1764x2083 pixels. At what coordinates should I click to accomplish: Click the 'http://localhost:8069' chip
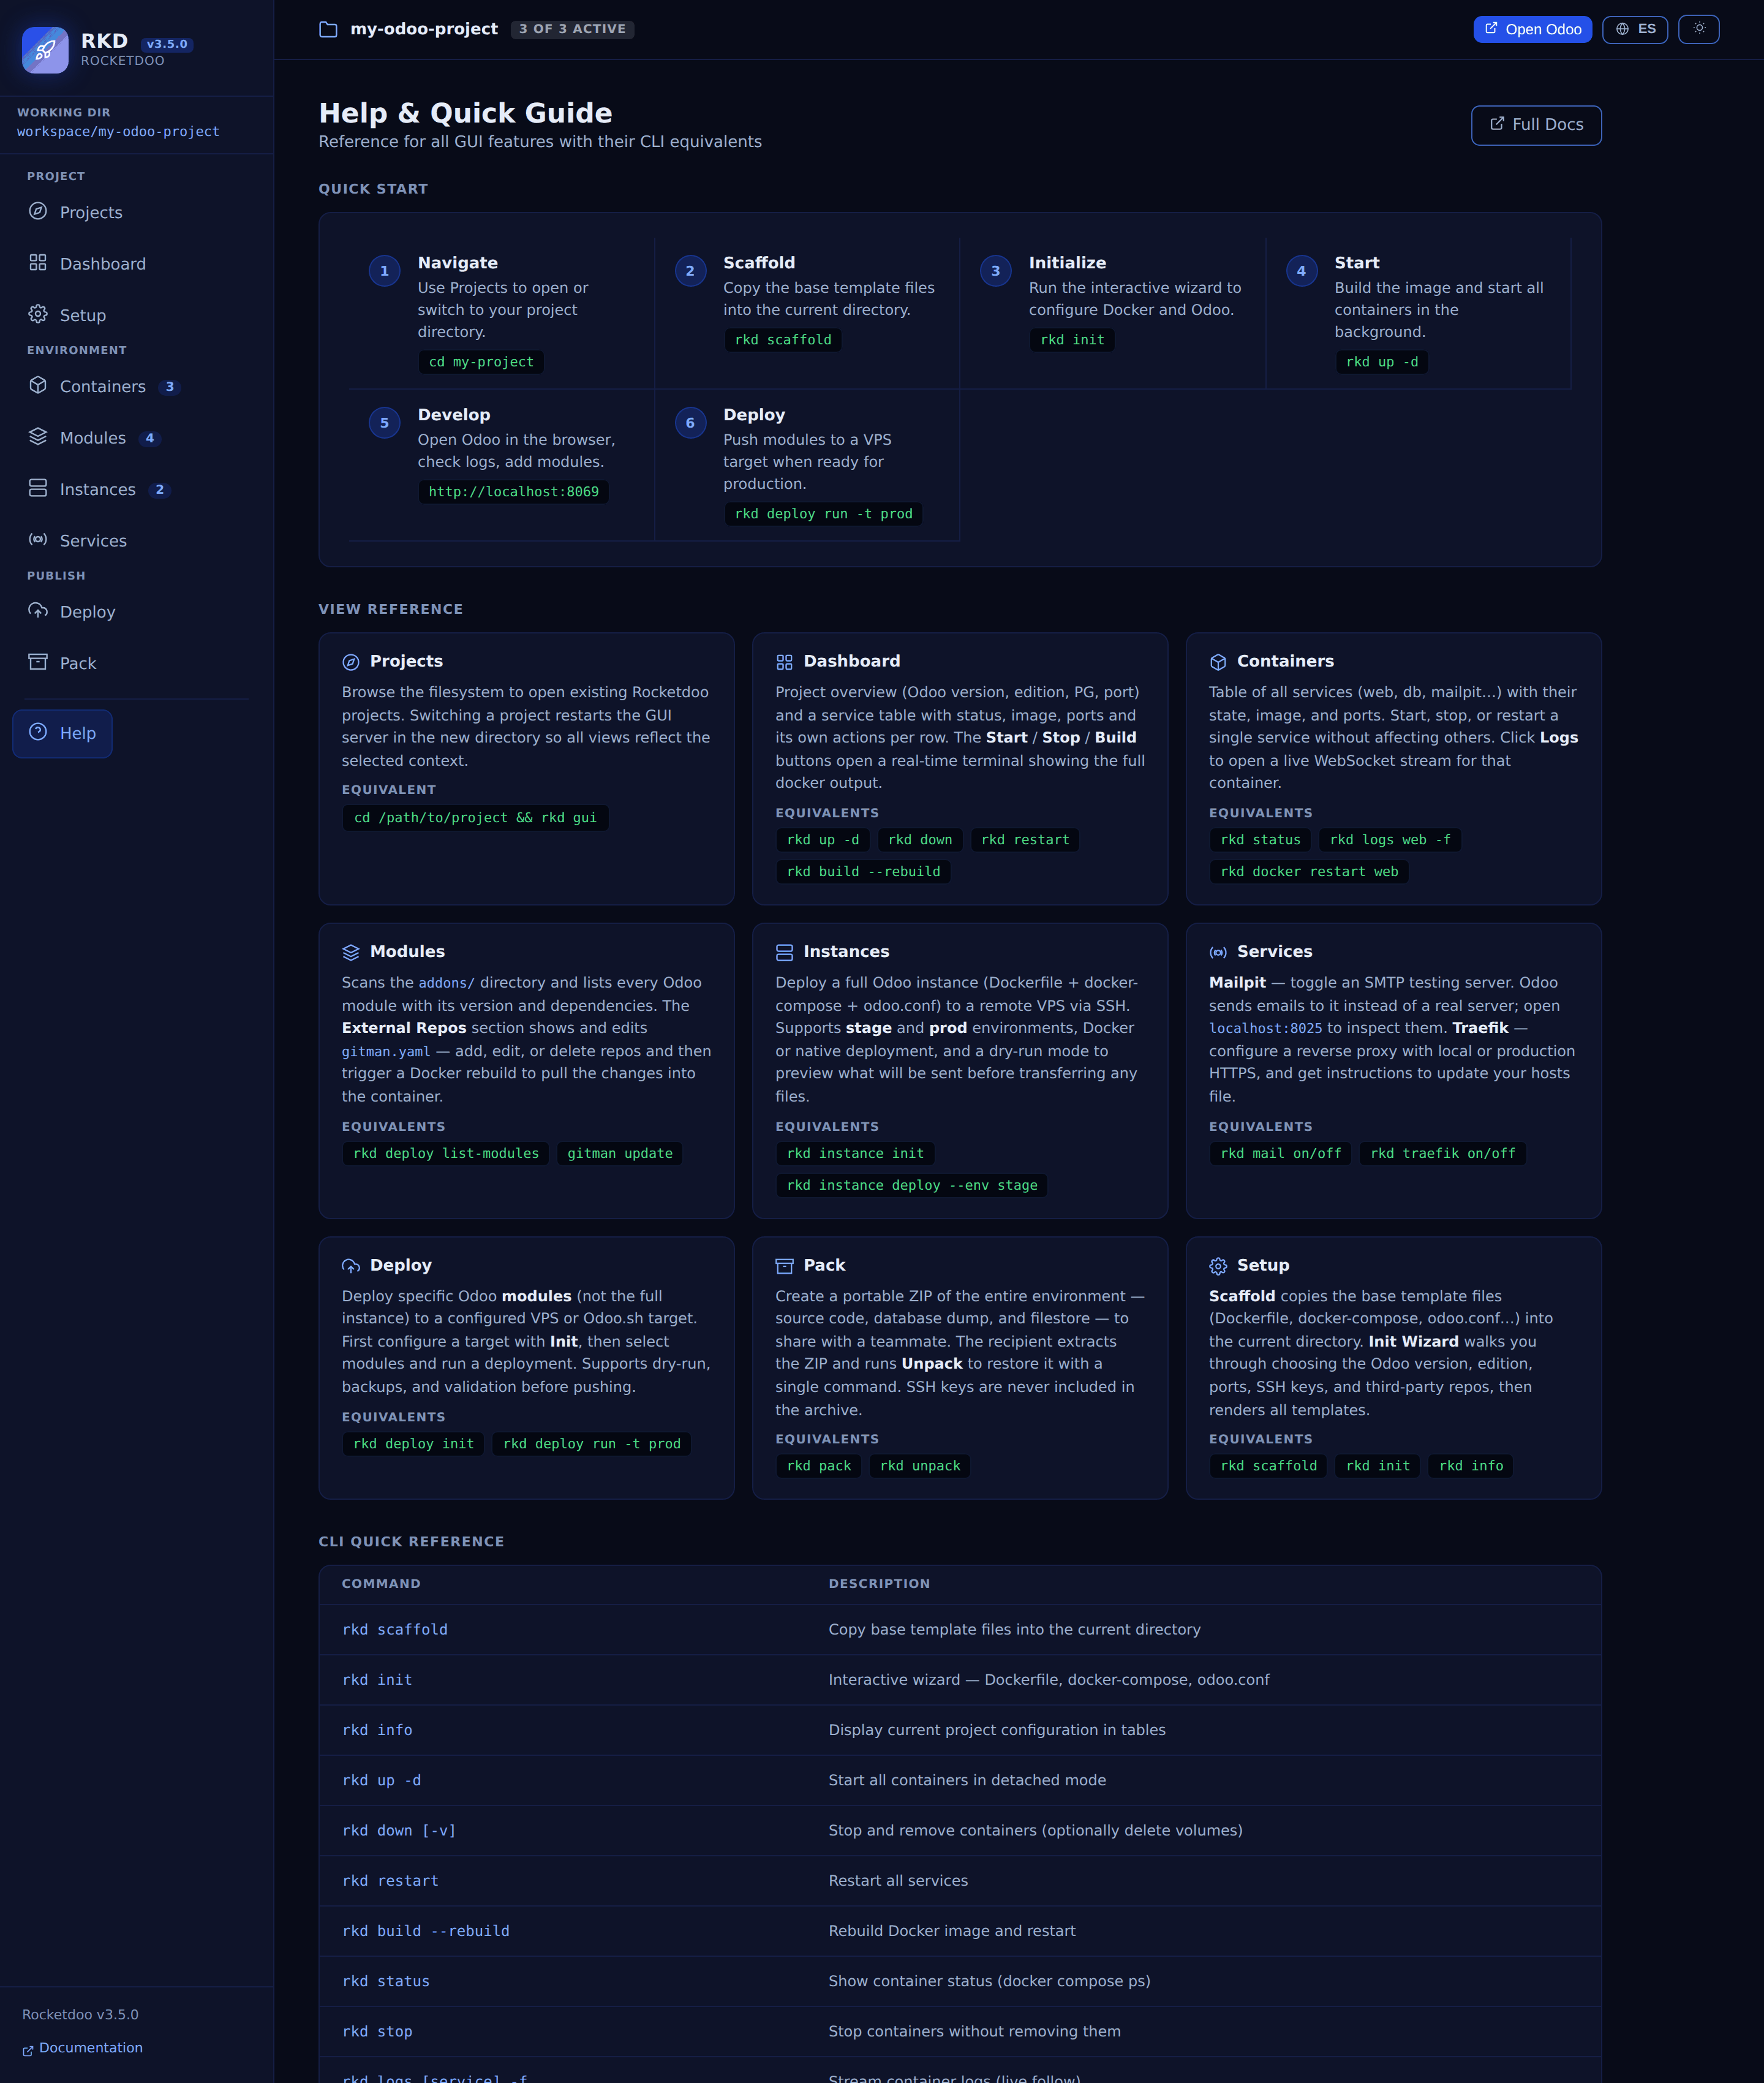(514, 492)
